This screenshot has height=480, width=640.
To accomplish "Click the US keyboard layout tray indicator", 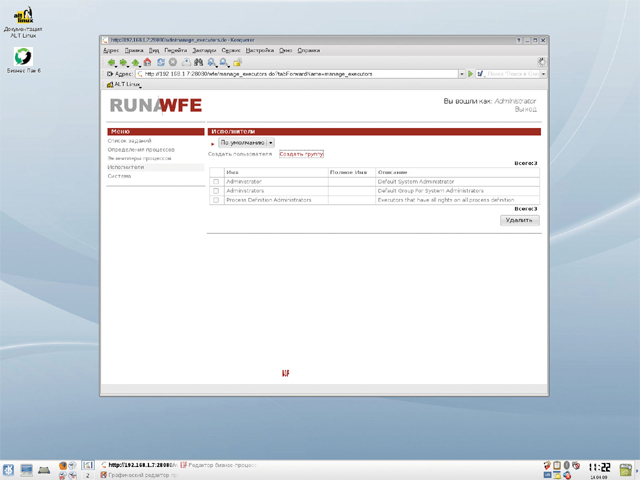I will [x=547, y=475].
